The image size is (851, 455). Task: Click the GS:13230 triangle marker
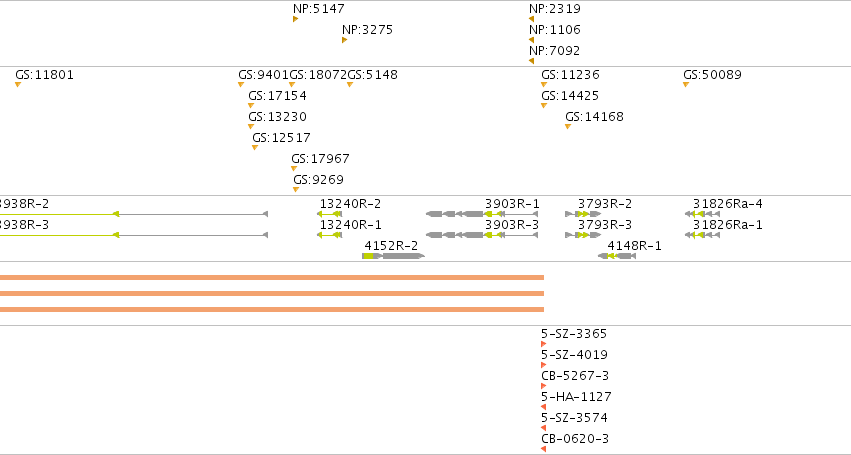pos(251,127)
